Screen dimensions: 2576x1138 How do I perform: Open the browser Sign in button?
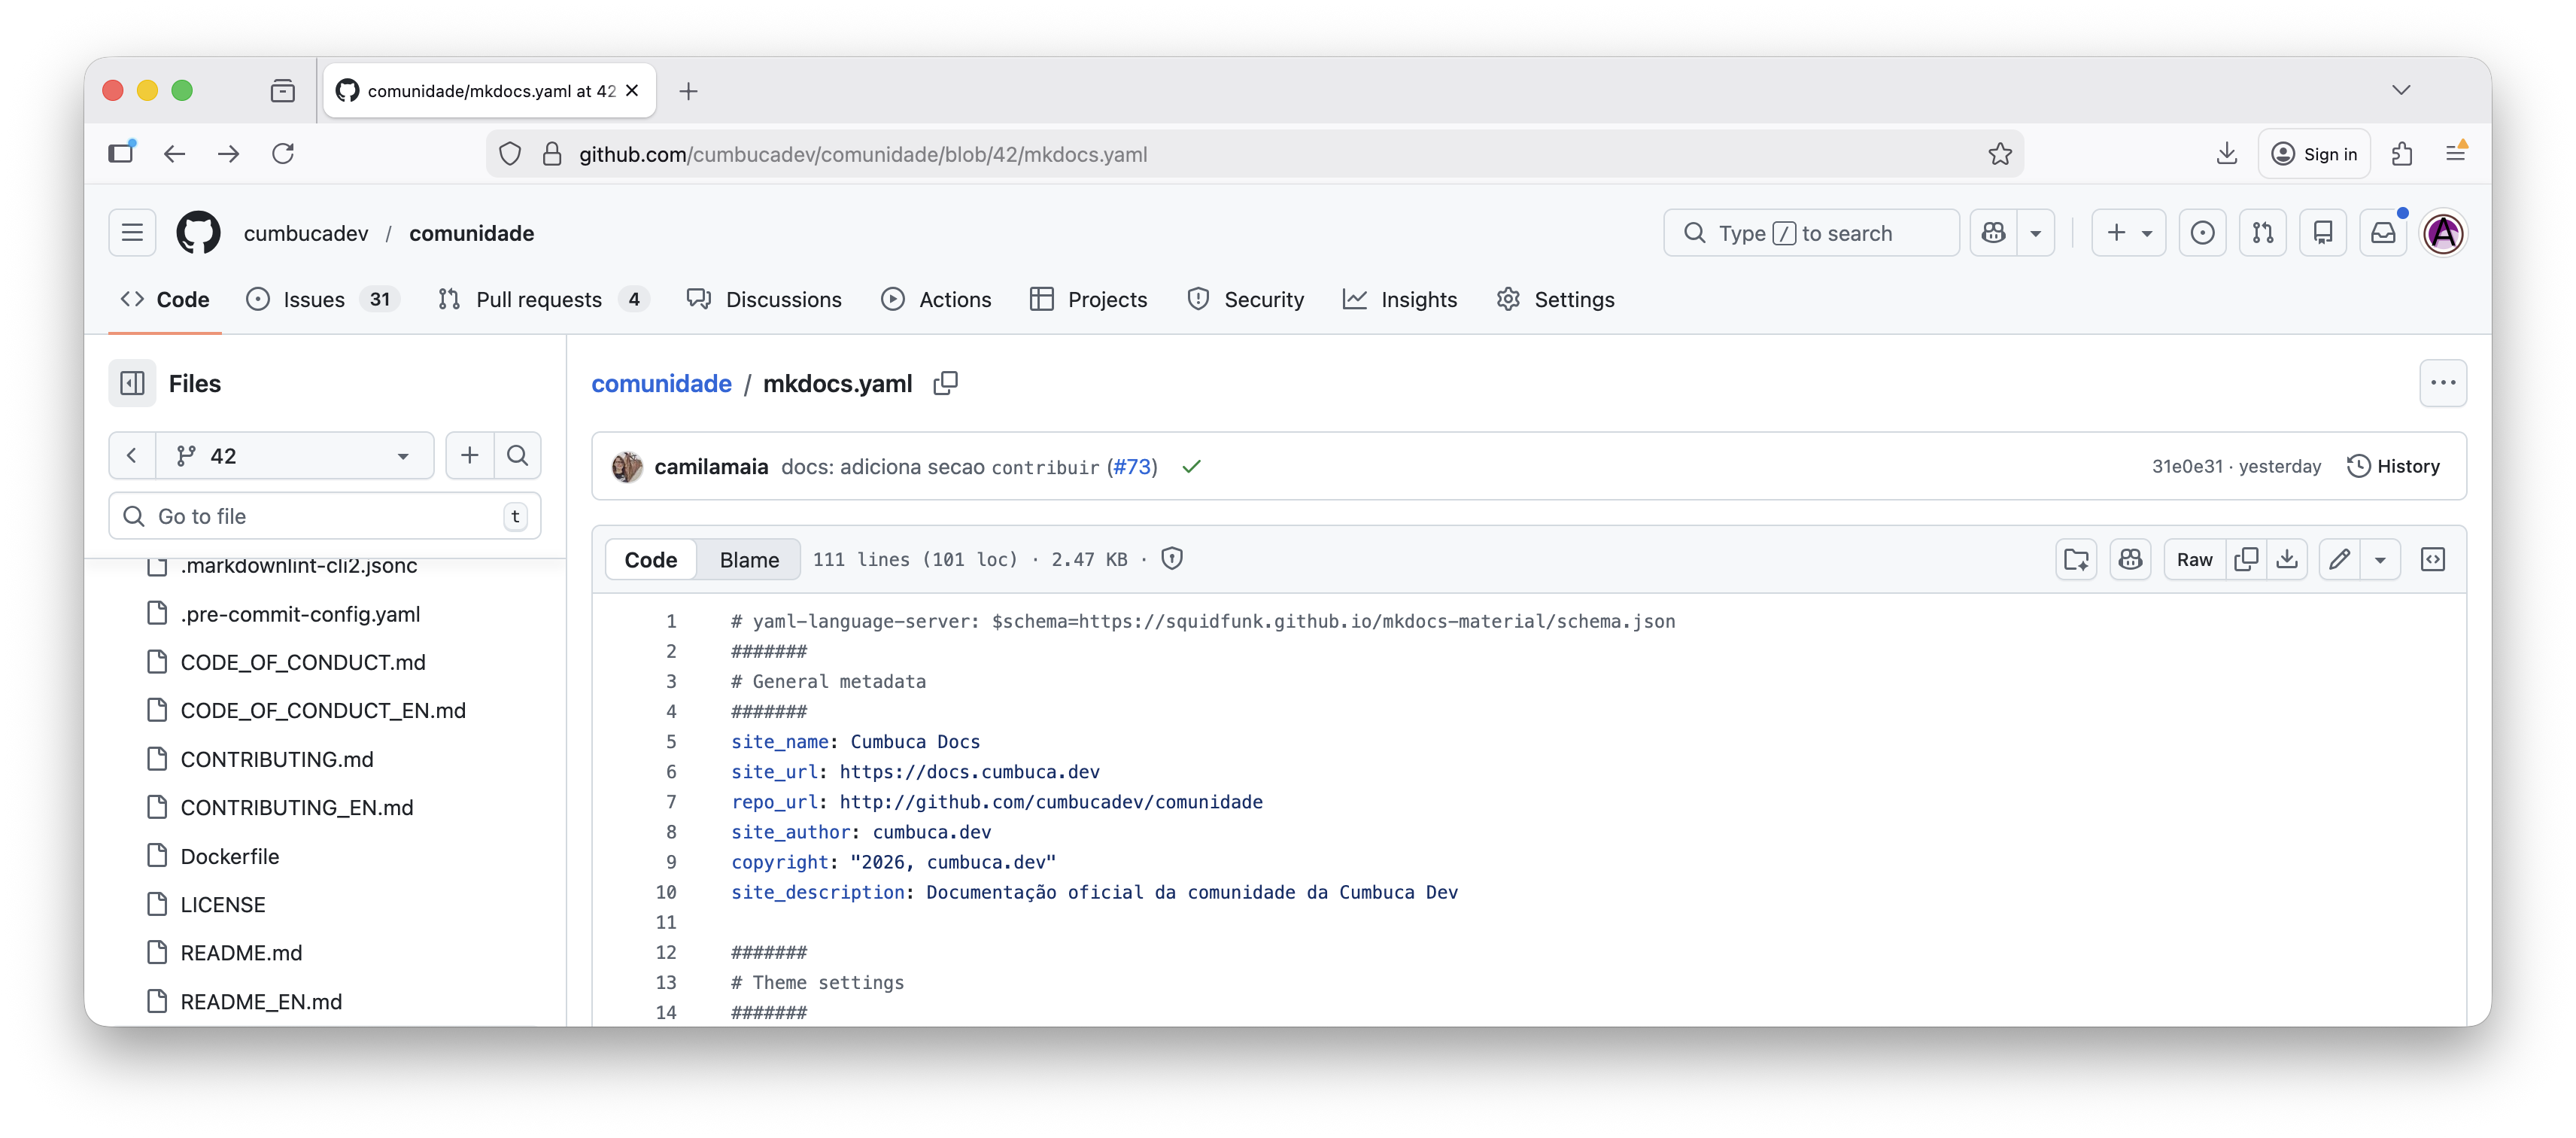pyautogui.click(x=2314, y=153)
